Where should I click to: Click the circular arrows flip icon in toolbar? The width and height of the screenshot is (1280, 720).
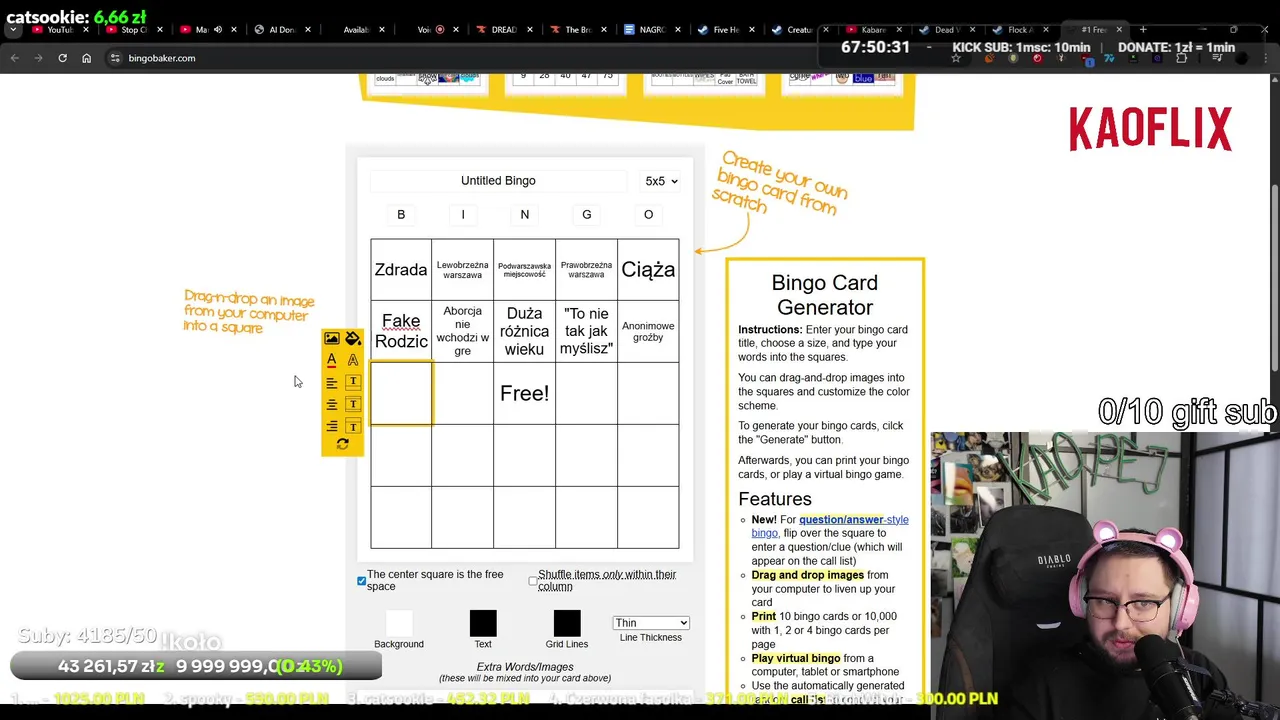pyautogui.click(x=342, y=444)
